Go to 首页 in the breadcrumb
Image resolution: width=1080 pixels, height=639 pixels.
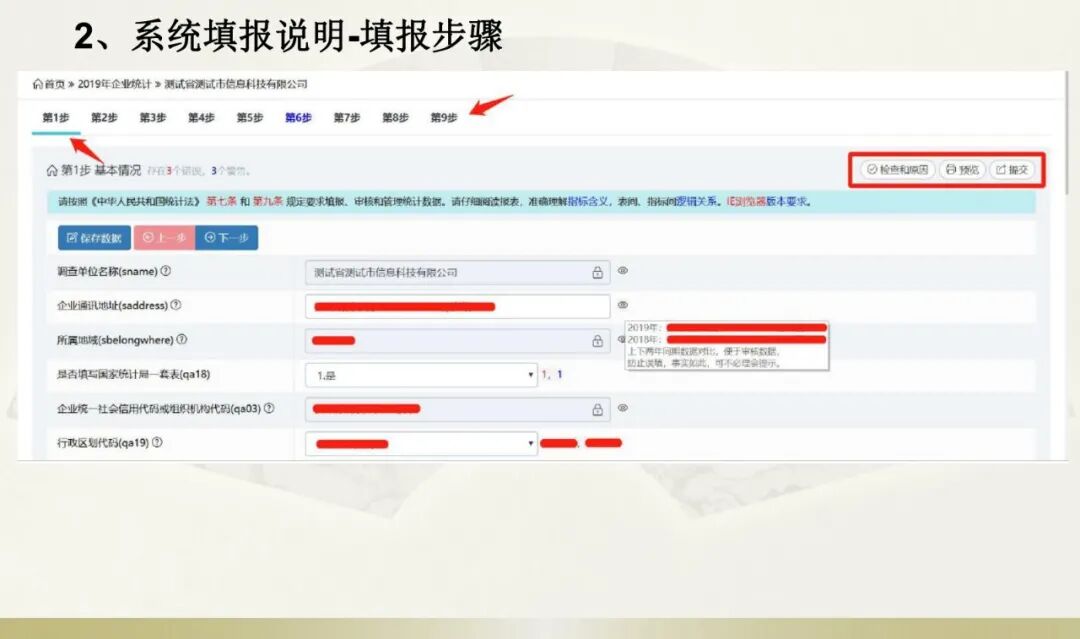[54, 84]
